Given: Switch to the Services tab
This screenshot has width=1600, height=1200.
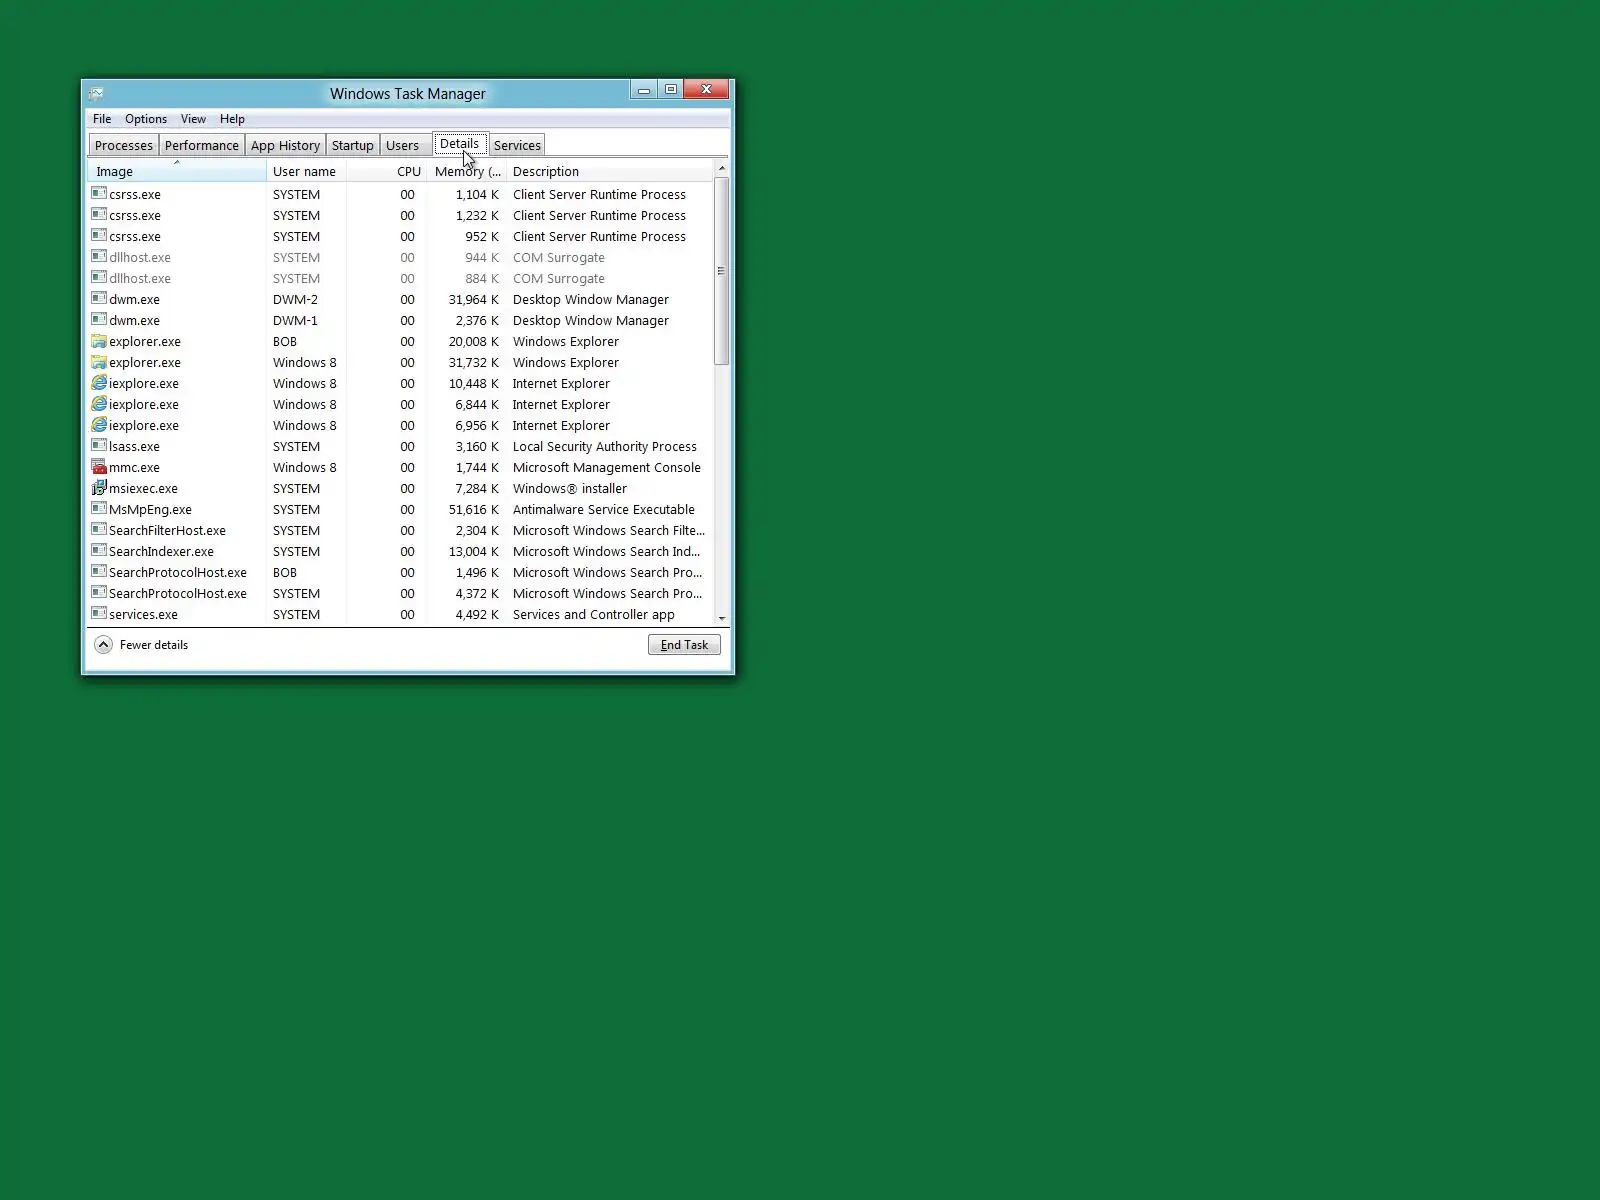Looking at the screenshot, I should click(x=517, y=145).
